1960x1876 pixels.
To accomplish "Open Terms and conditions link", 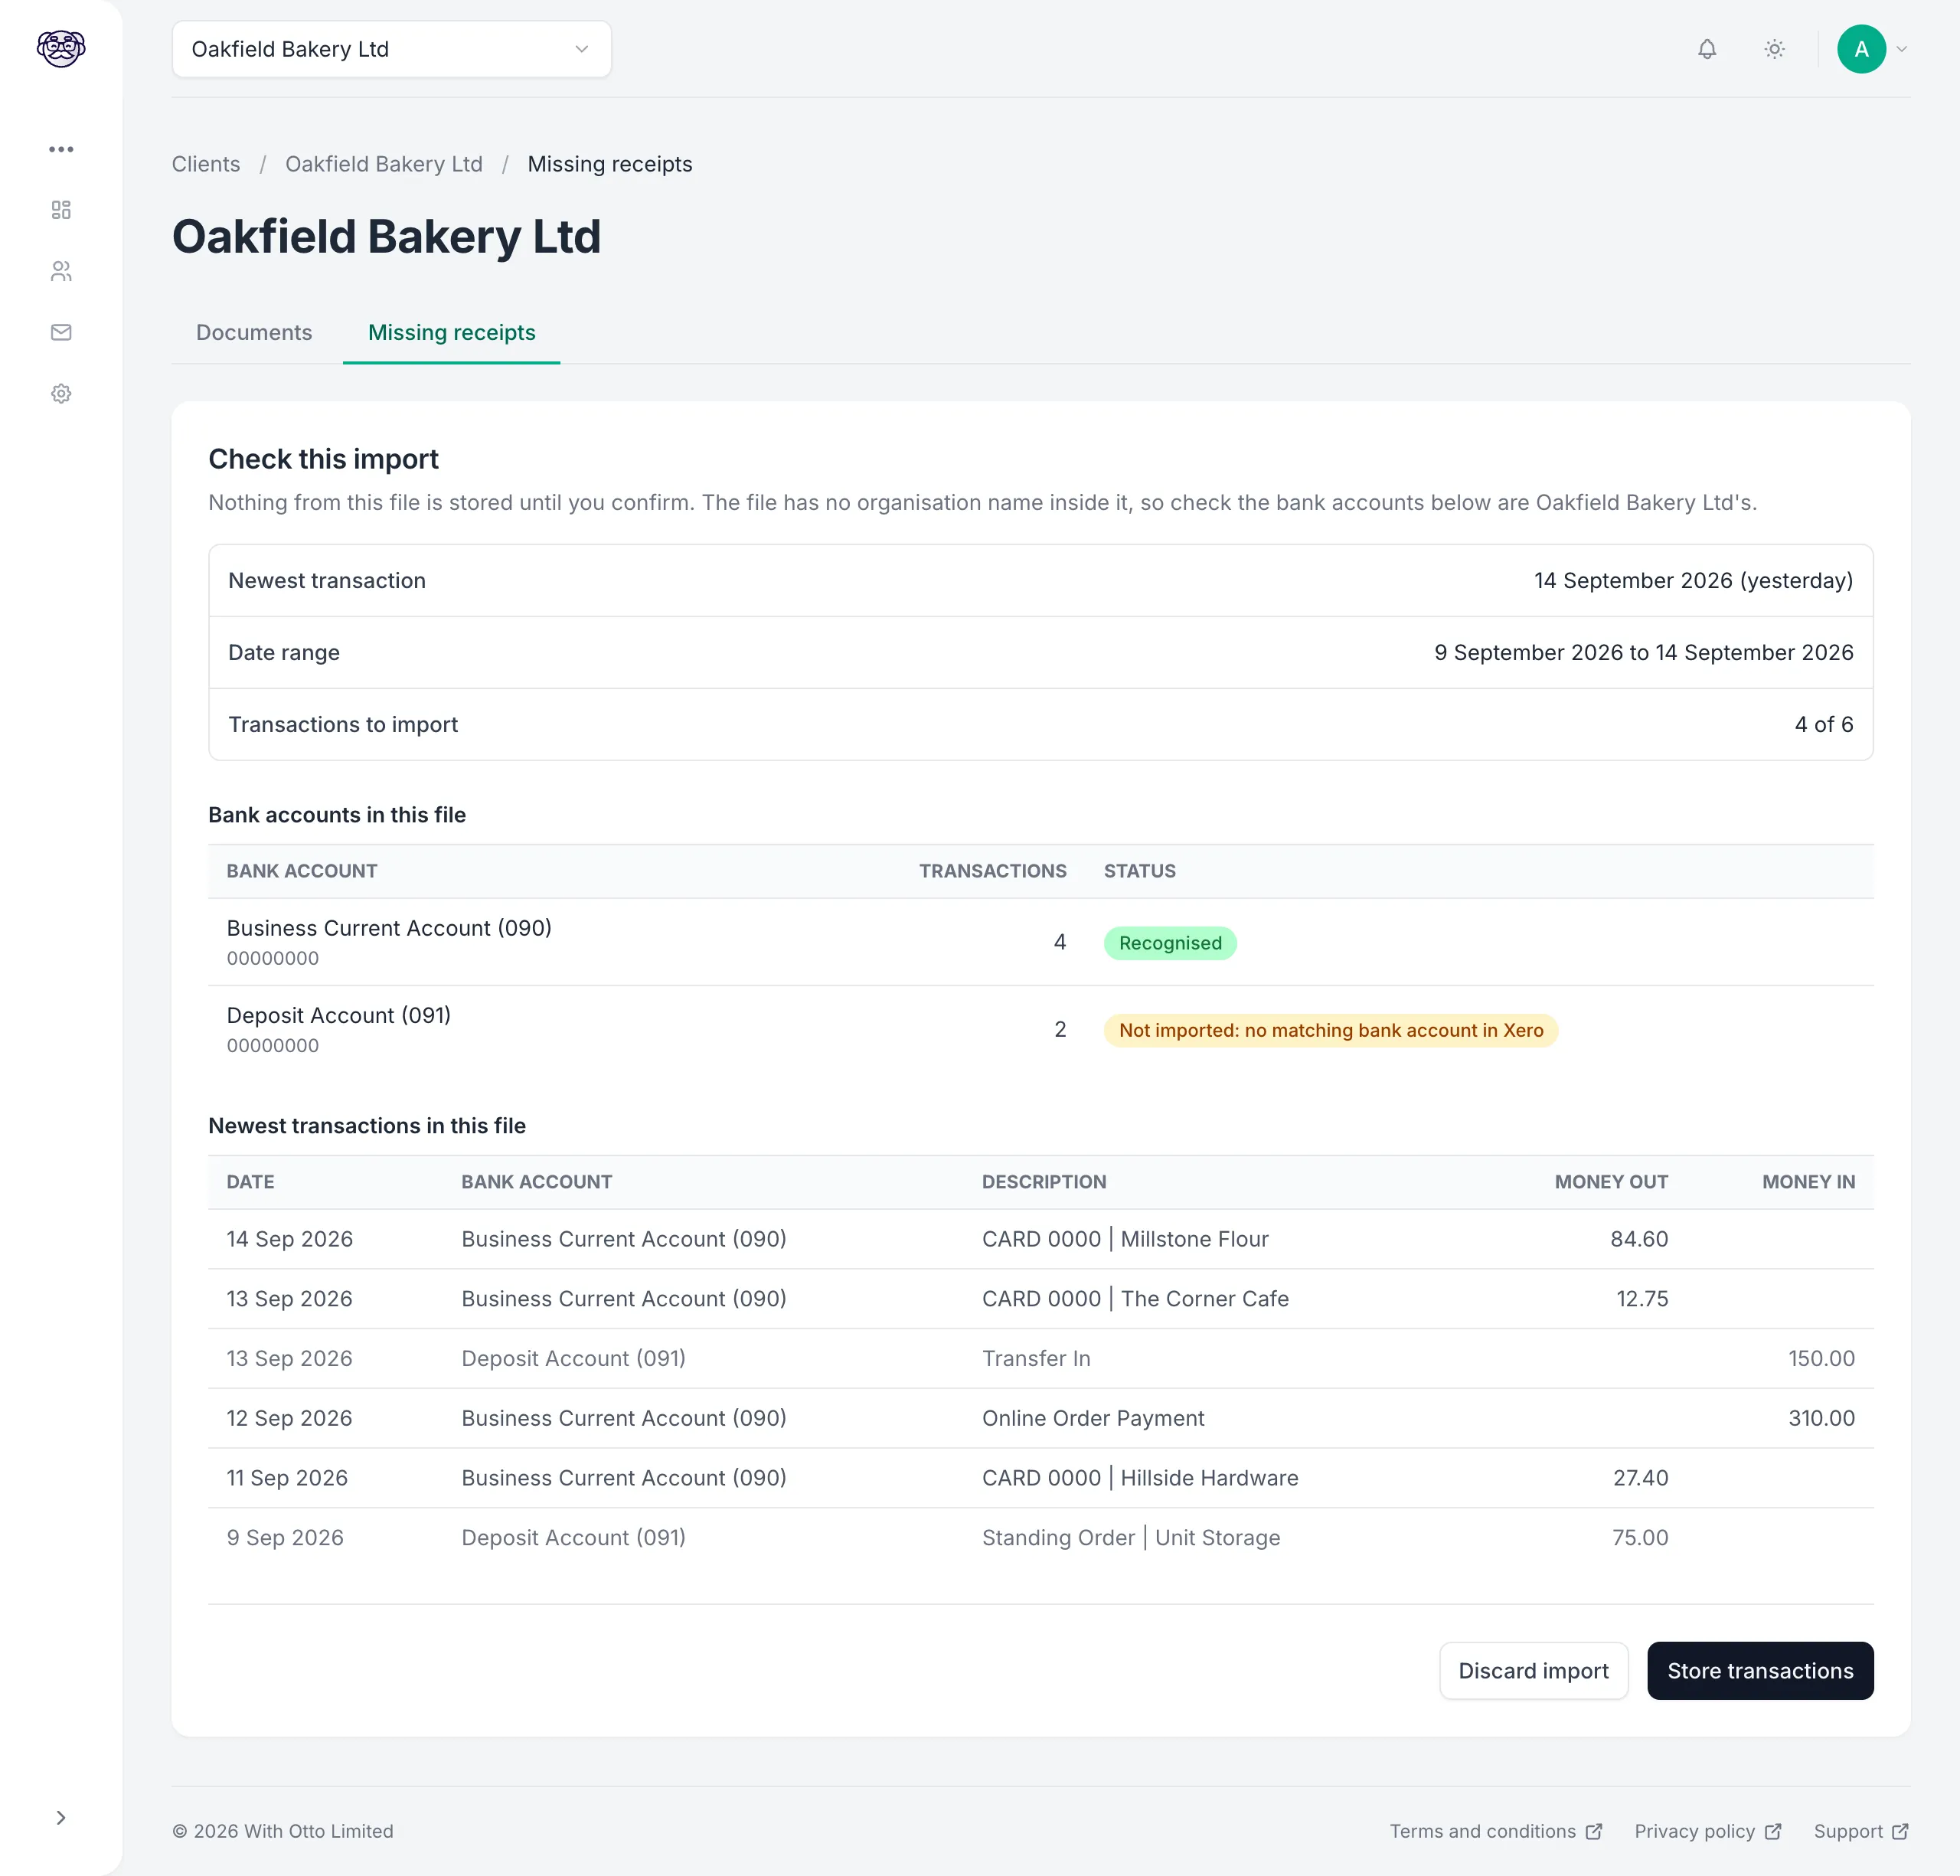I will click(1495, 1831).
